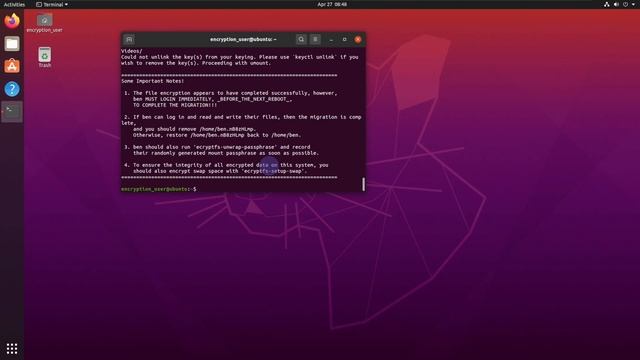The image size is (640, 360).
Task: Open the encryption_user home folder icon
Action: tap(44, 23)
